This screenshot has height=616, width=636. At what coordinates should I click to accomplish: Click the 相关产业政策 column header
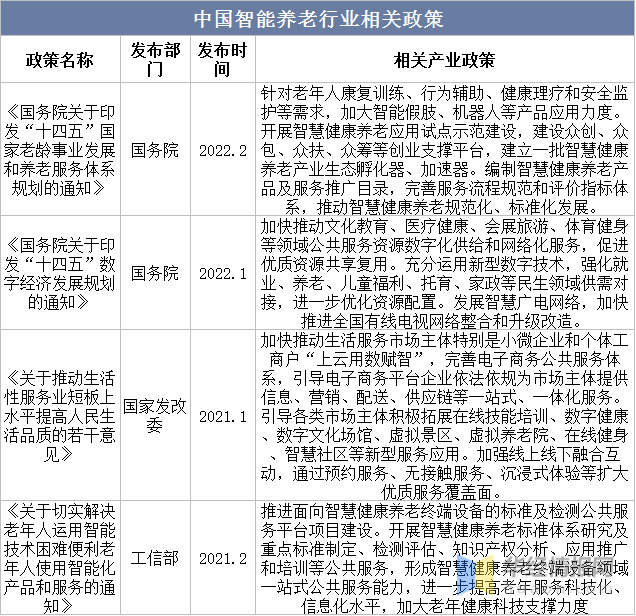point(443,59)
